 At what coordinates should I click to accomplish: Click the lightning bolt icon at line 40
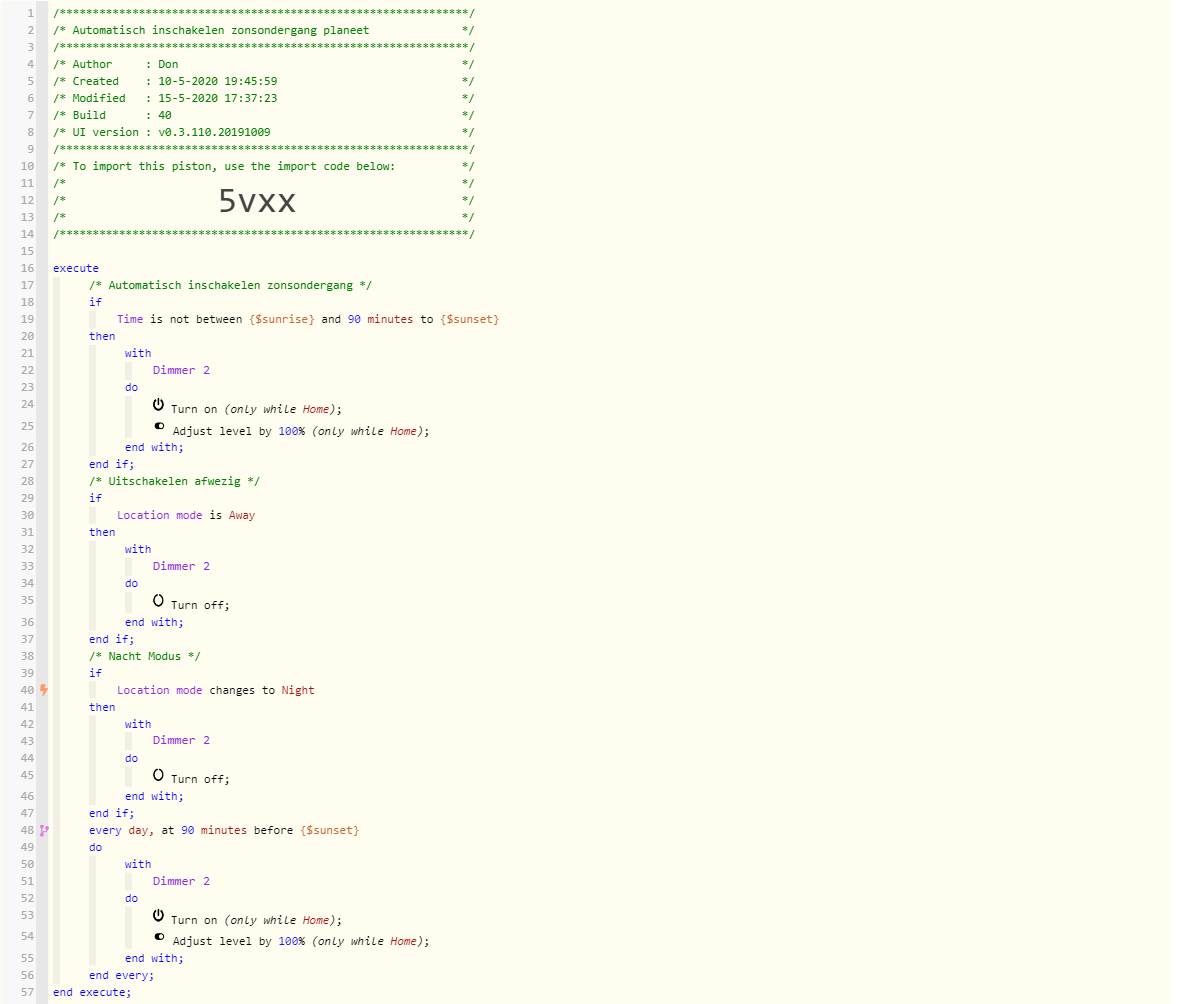[x=44, y=690]
